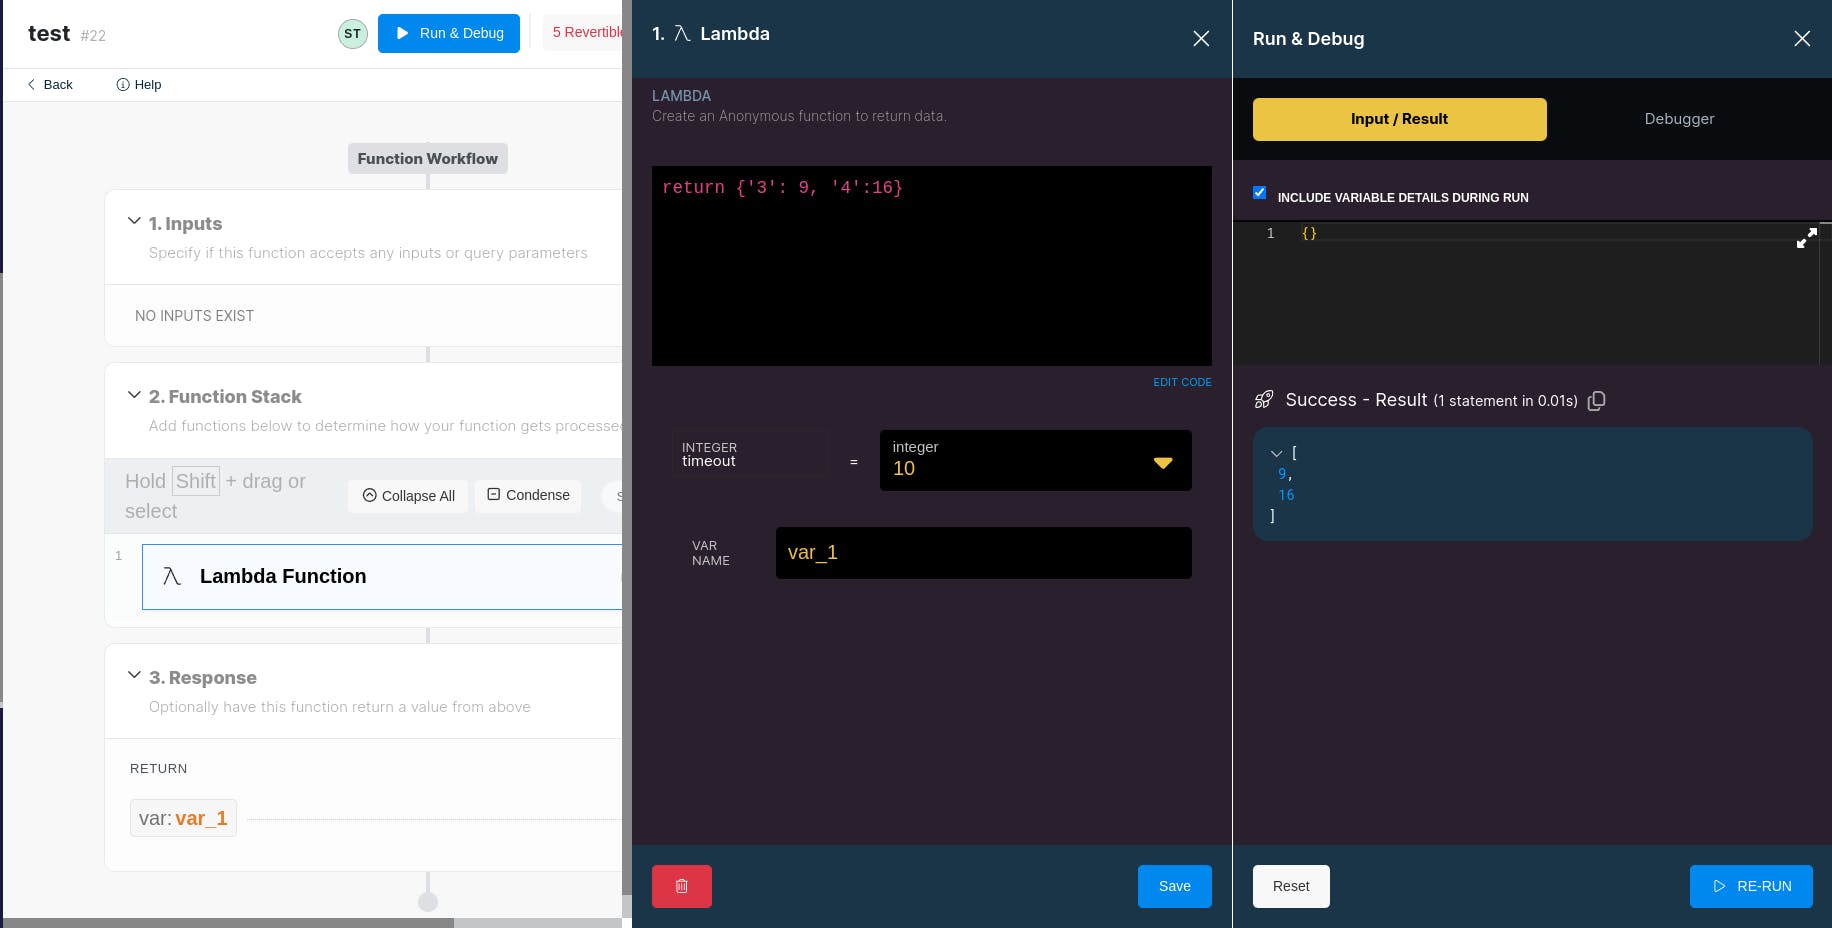Click the RE-RUN button

click(1751, 886)
